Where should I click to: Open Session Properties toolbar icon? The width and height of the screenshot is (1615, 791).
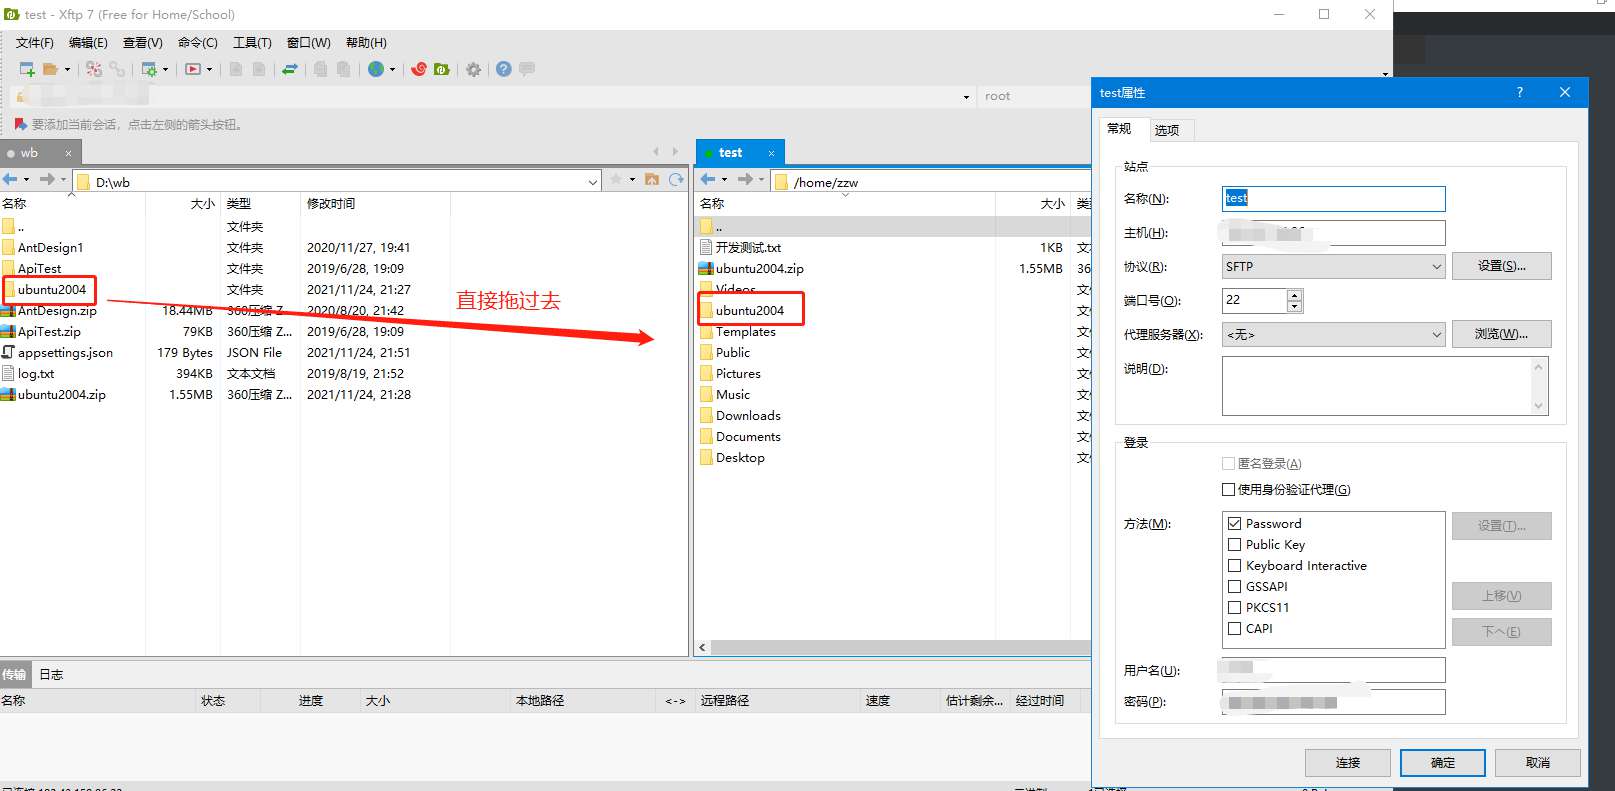149,69
